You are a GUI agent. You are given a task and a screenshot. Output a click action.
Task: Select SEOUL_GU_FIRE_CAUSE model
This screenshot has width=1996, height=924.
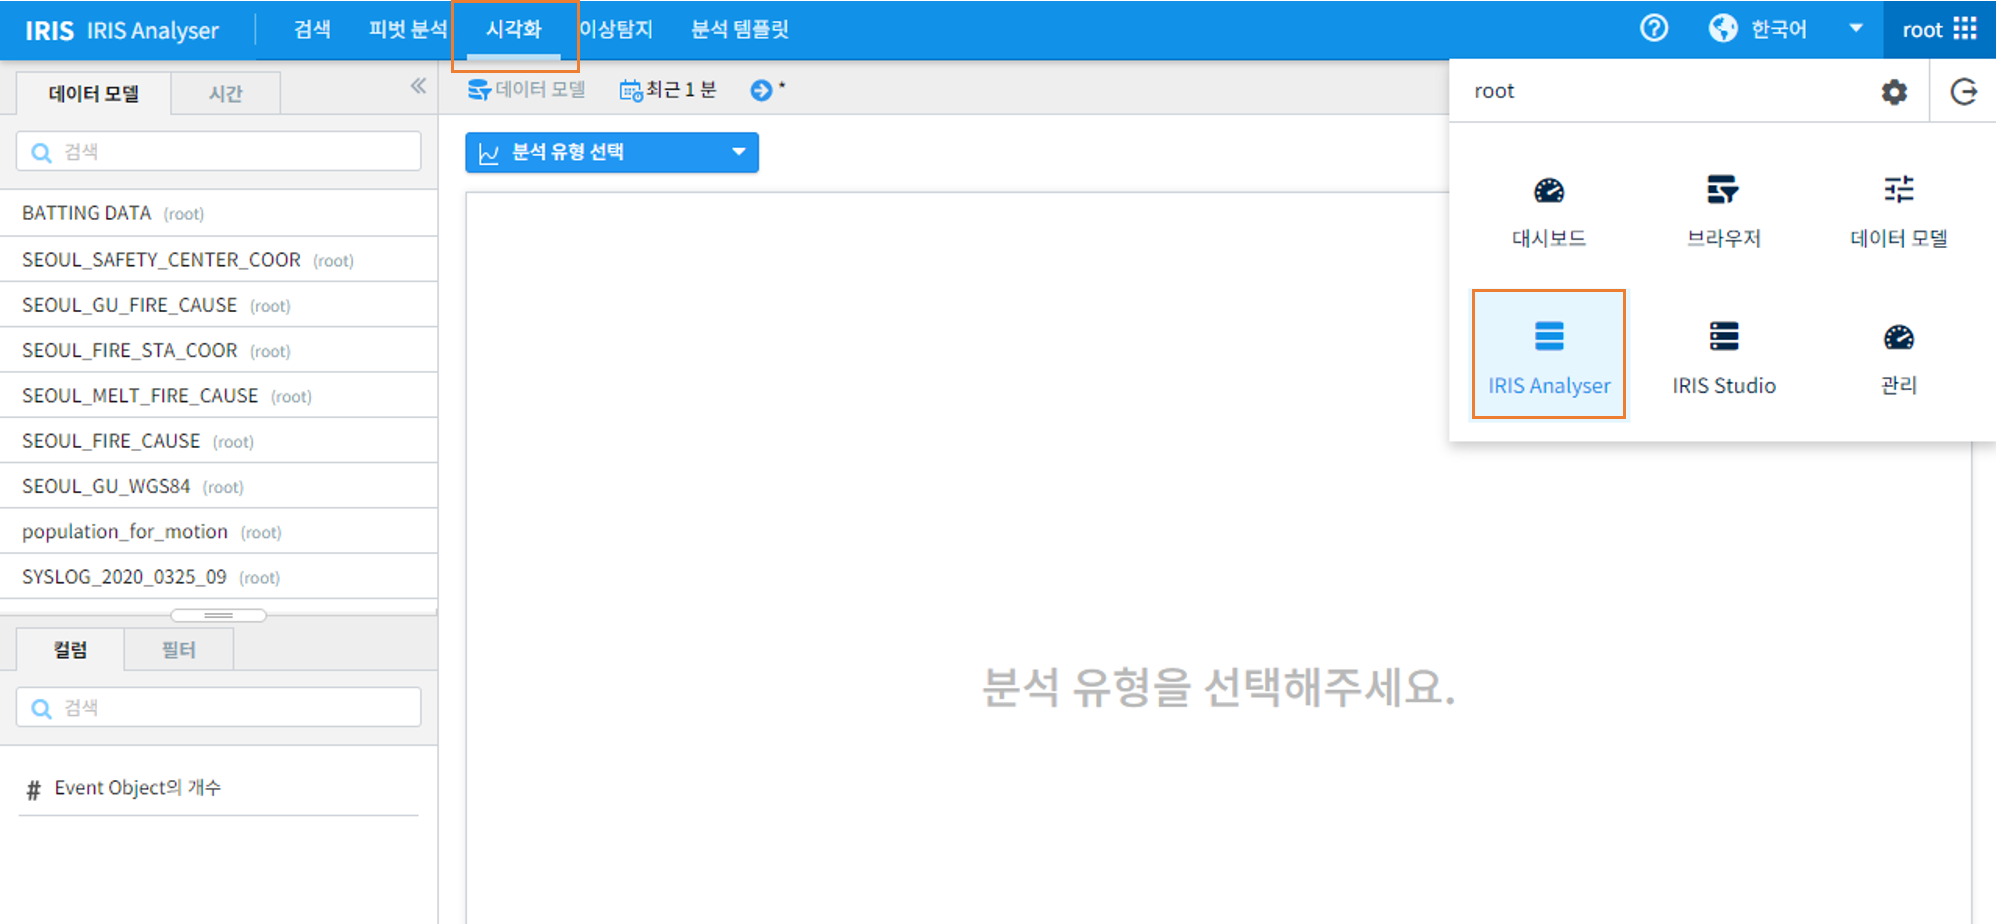coord(219,305)
